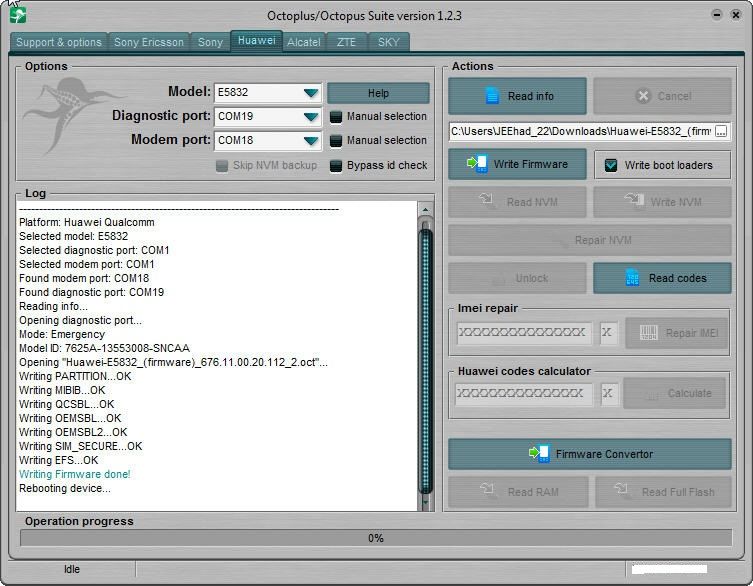Click the Huawei codes calculator IMEI field
Viewport: 753px width, 586px height.
(523, 393)
